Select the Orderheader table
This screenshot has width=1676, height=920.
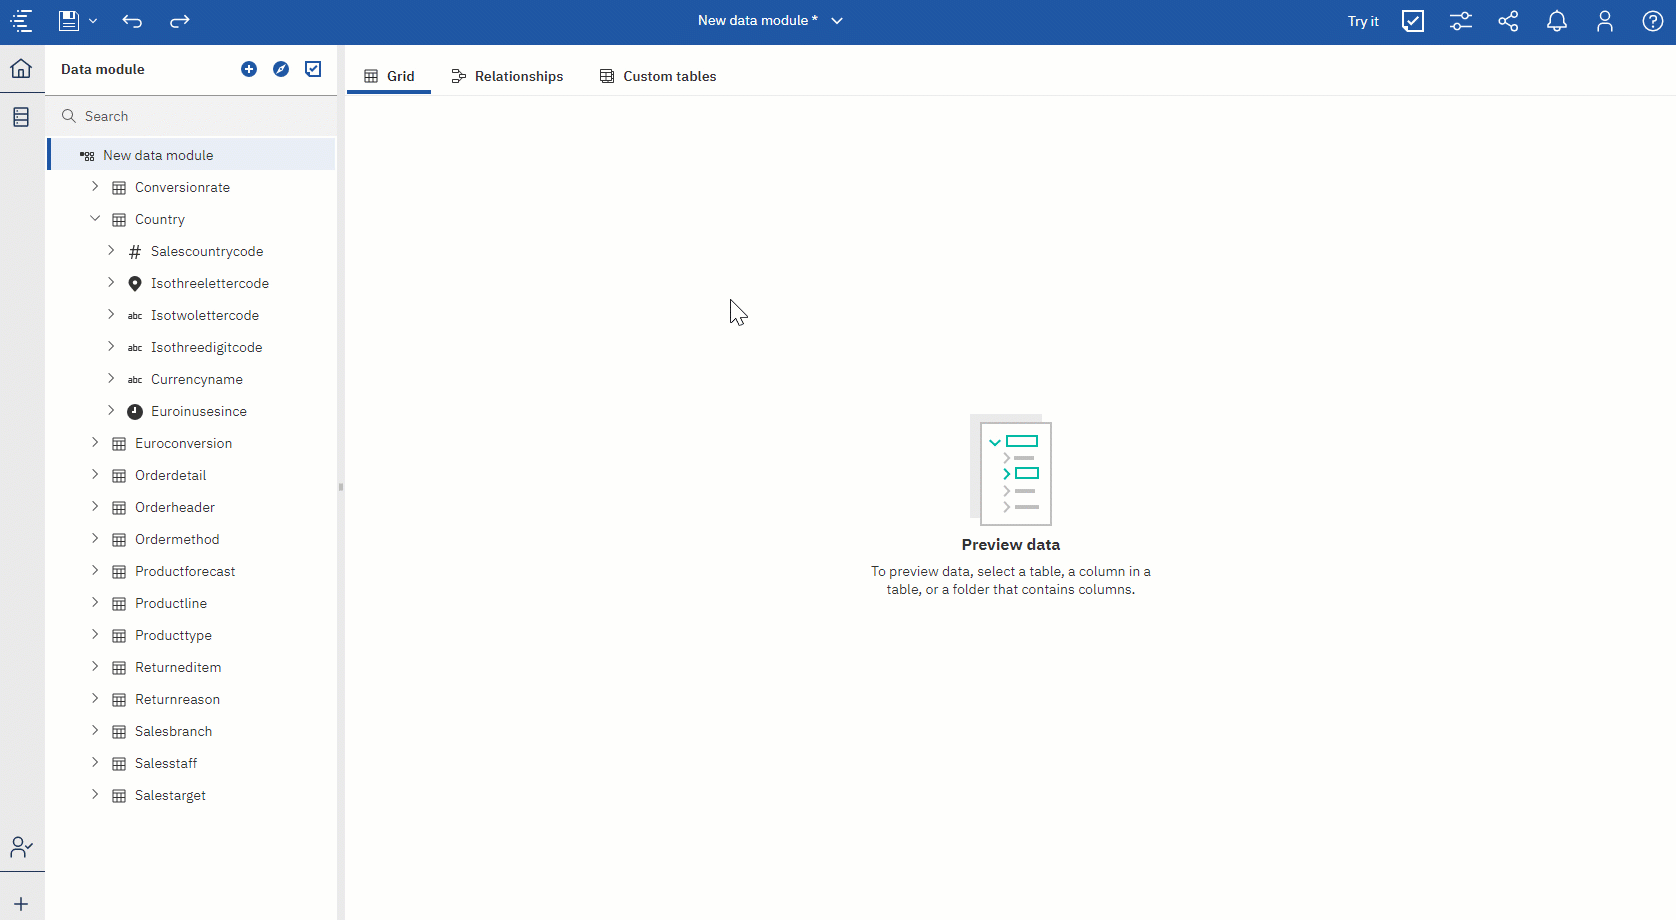175,507
